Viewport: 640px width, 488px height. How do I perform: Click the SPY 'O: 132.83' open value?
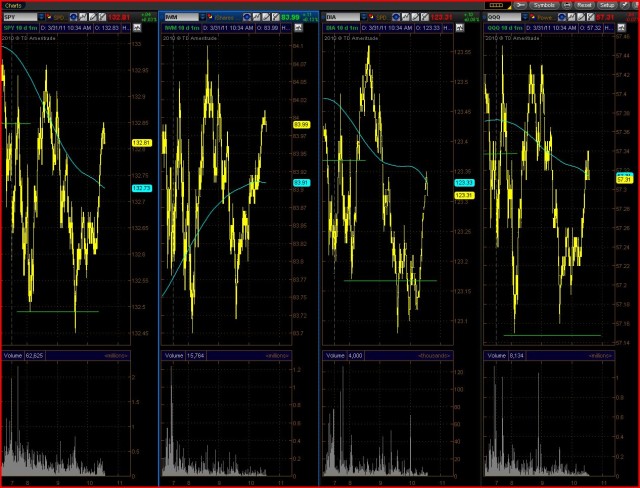(106, 28)
